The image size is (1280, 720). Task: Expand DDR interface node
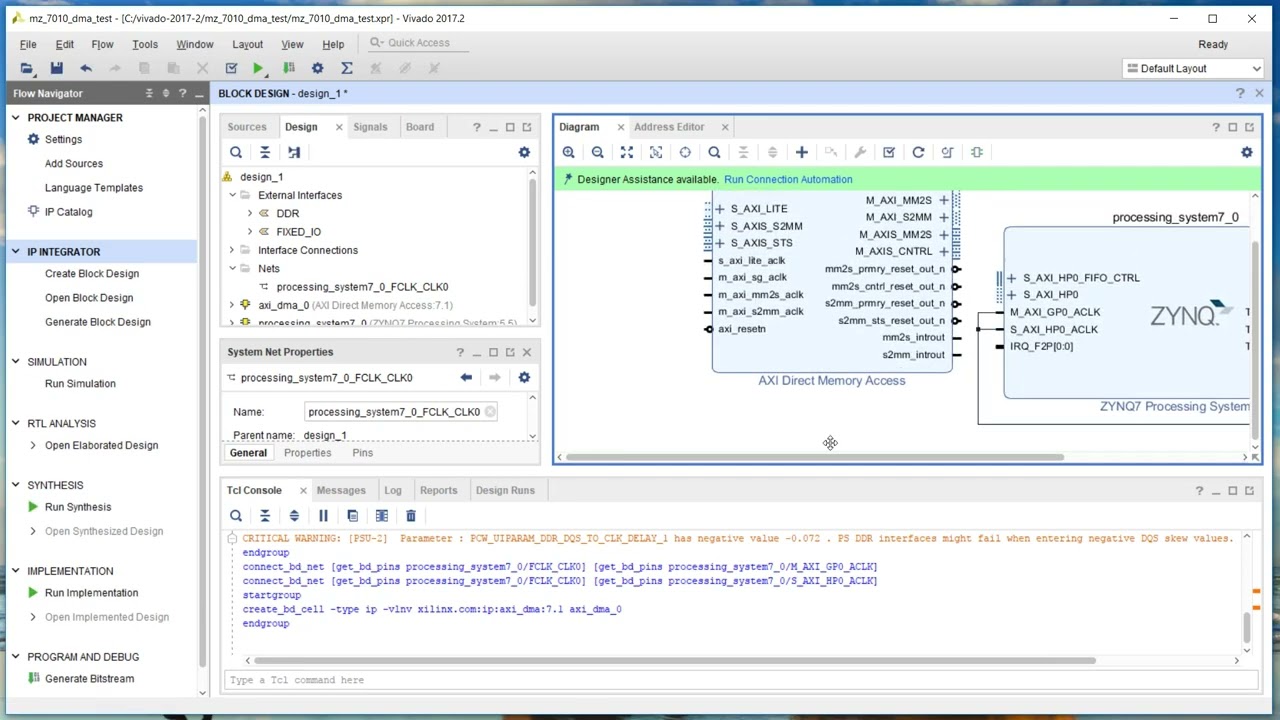click(x=250, y=213)
